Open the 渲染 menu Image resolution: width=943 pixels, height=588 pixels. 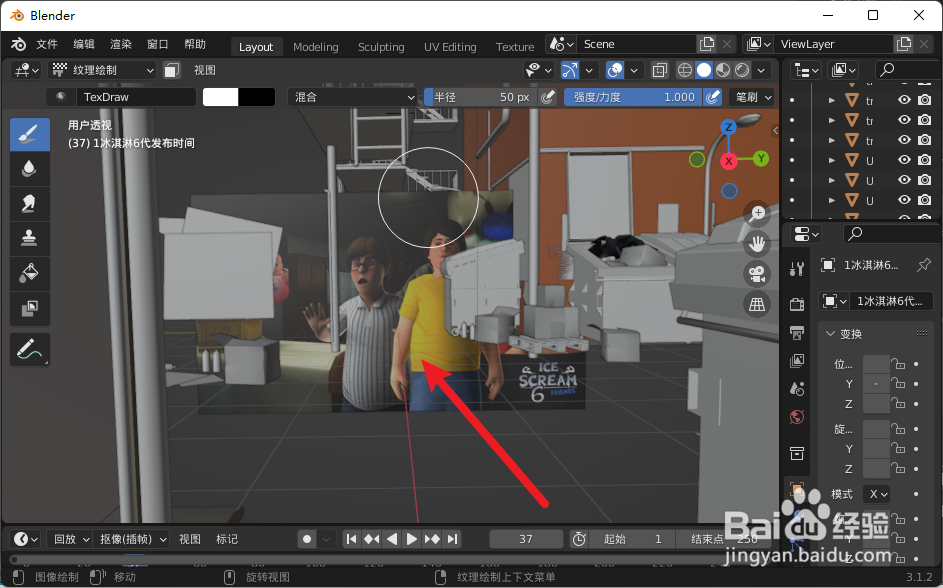pyautogui.click(x=121, y=44)
